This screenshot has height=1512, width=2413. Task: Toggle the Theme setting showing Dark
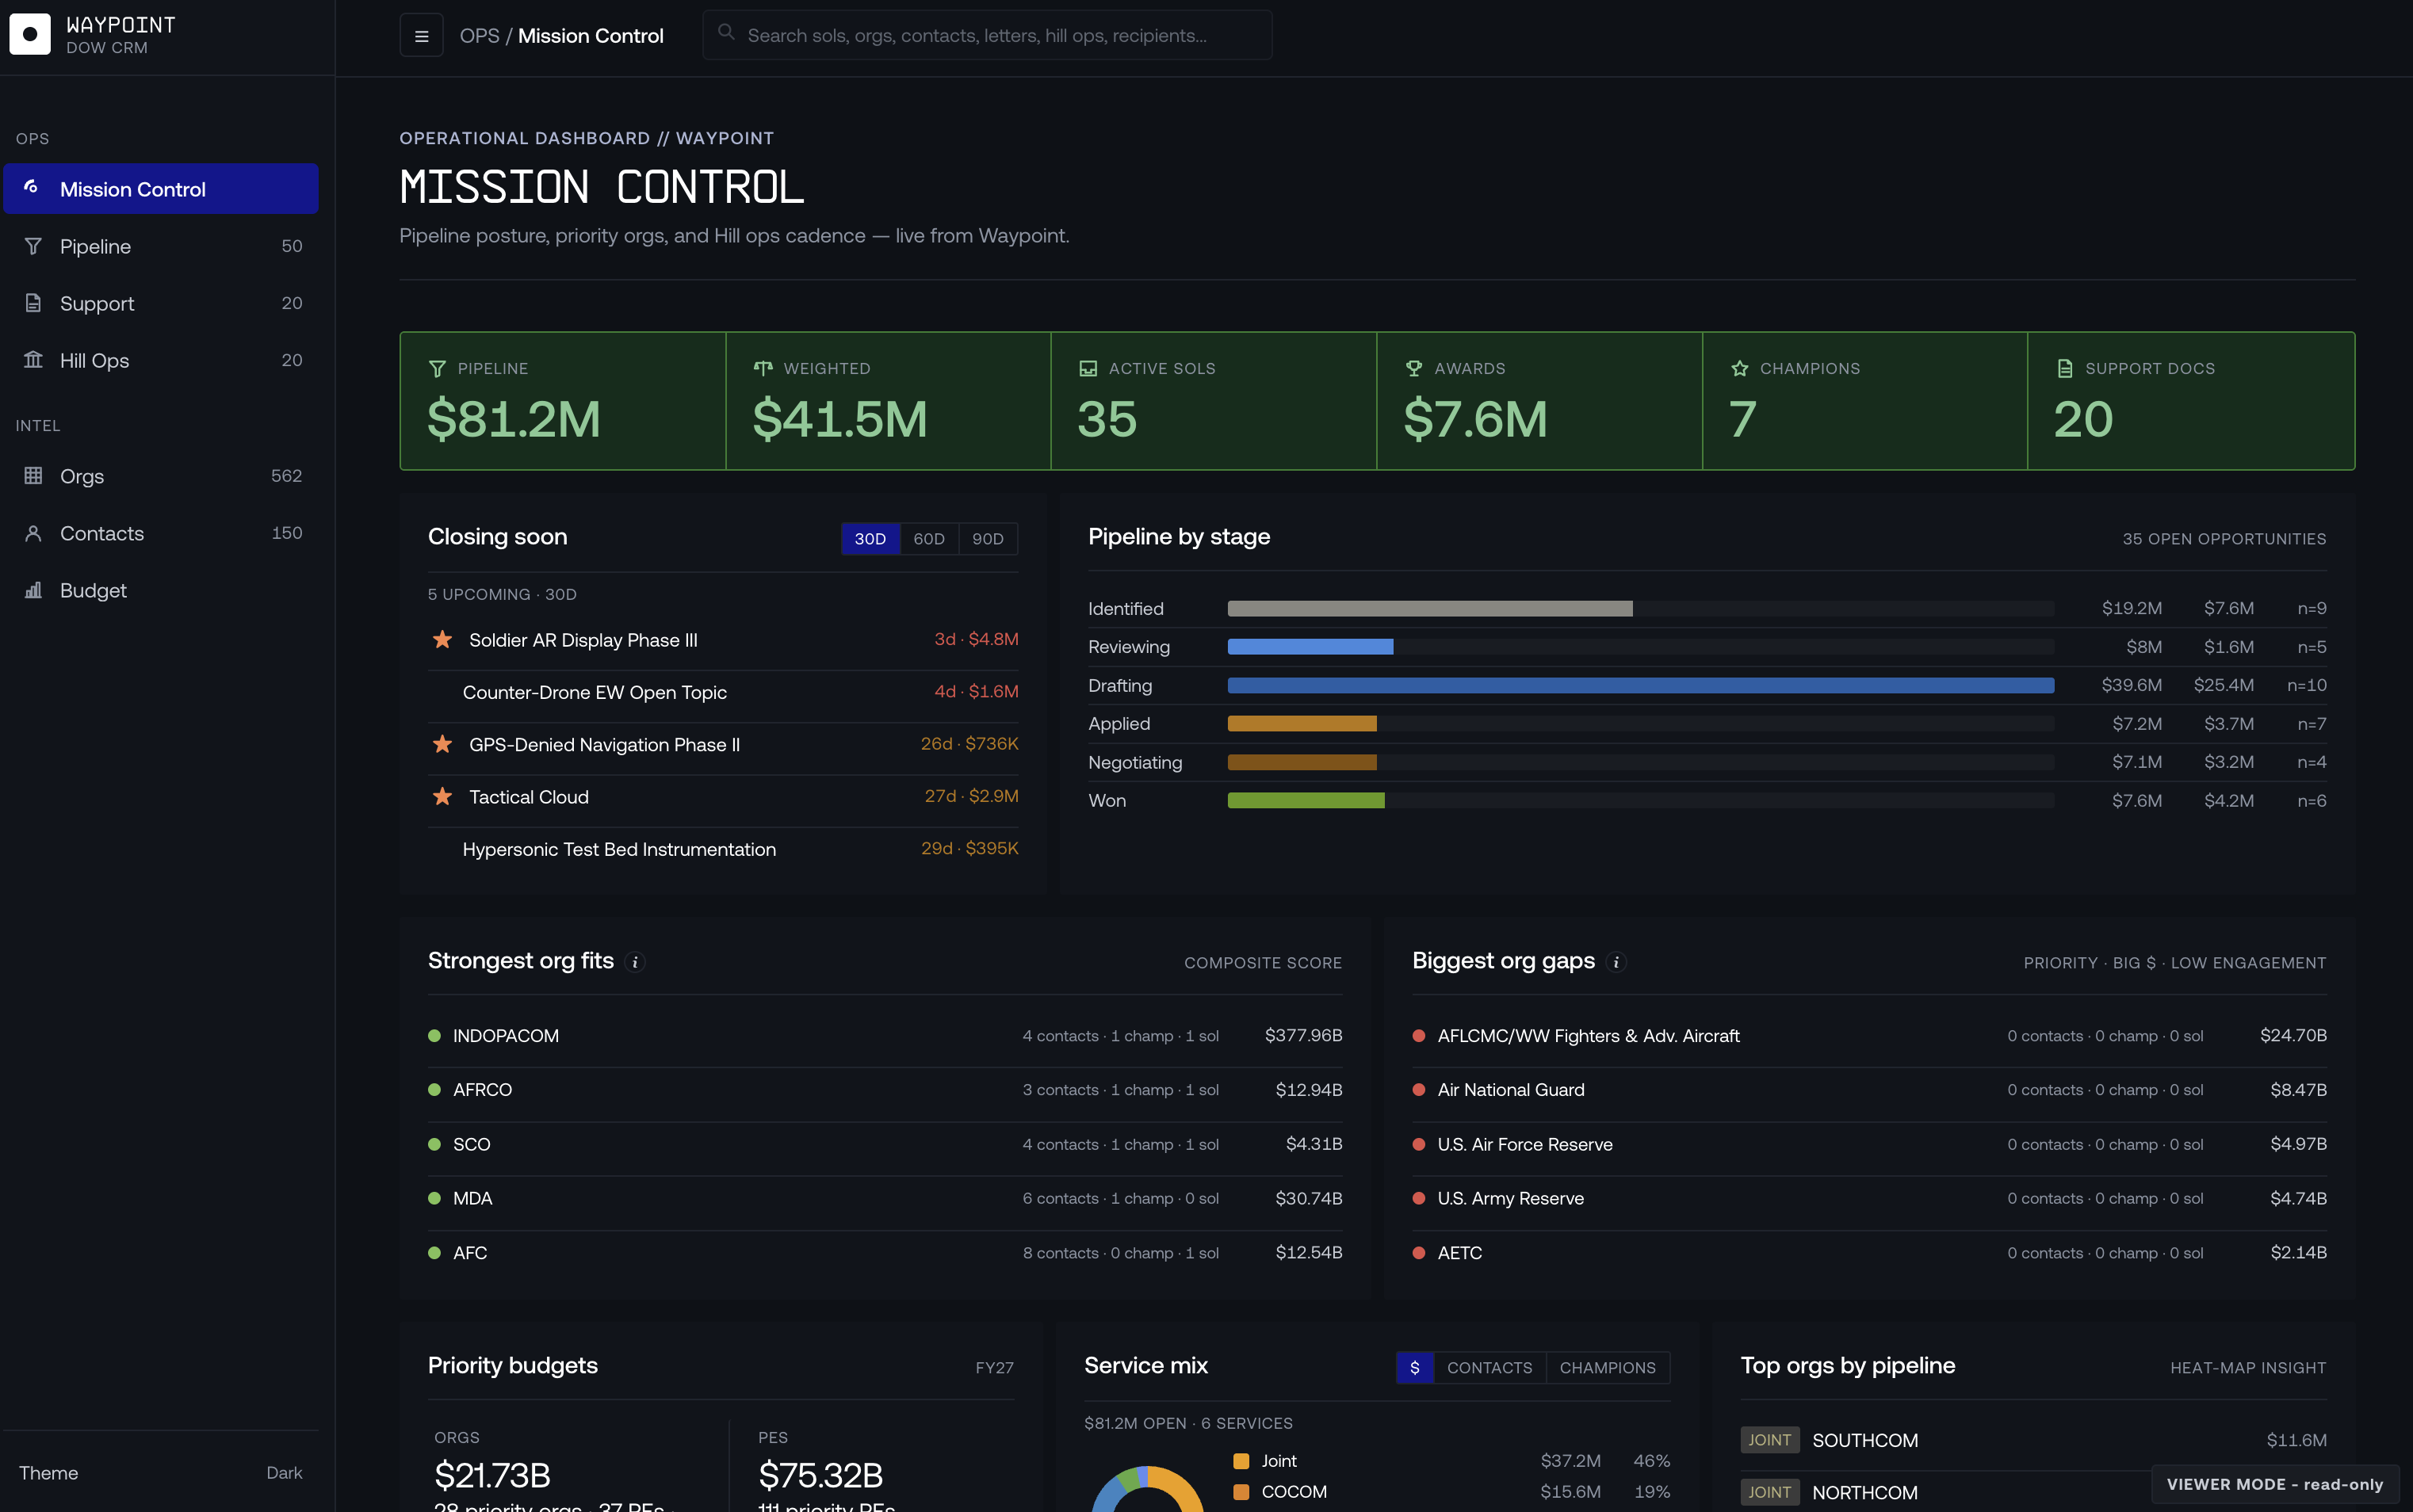pyautogui.click(x=161, y=1473)
